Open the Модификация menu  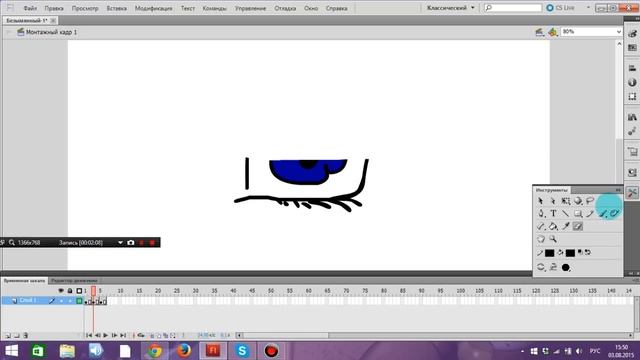[x=153, y=8]
